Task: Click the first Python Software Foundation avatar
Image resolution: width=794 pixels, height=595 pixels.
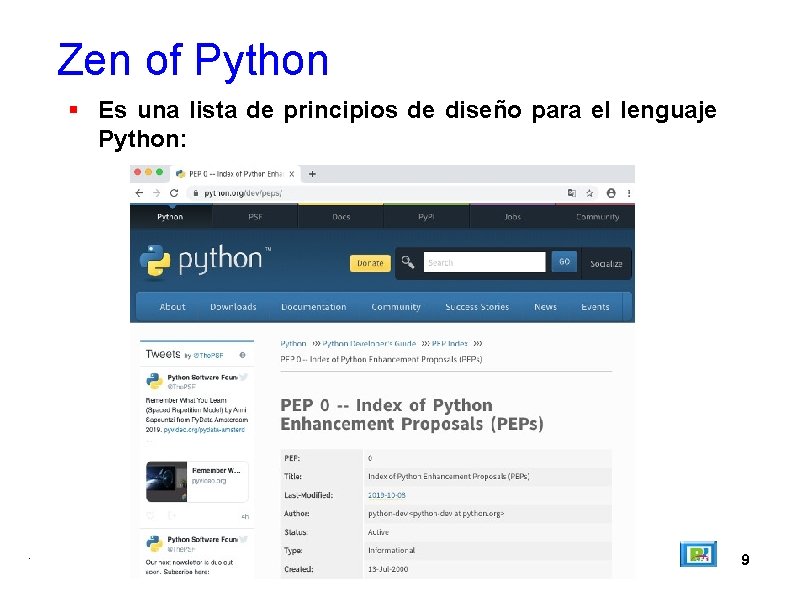Action: tap(154, 380)
